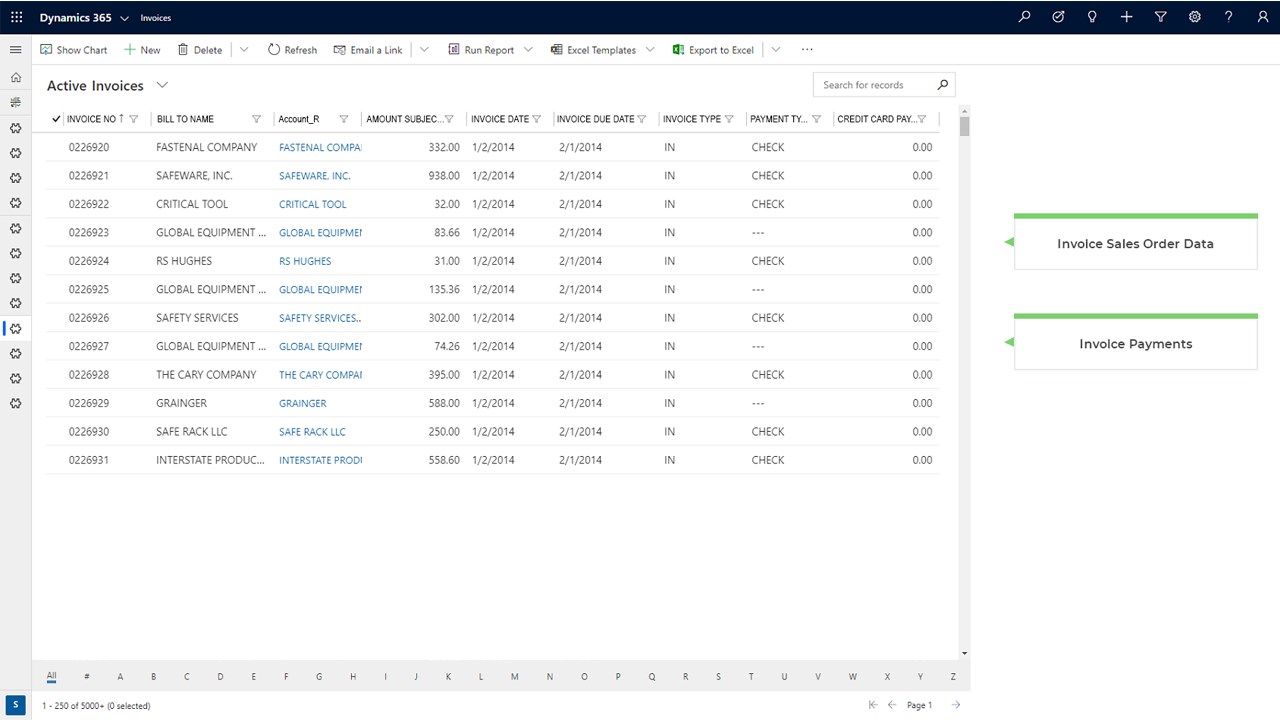Toggle the select-all checkmark in header
1280x720 pixels.
tap(56, 119)
